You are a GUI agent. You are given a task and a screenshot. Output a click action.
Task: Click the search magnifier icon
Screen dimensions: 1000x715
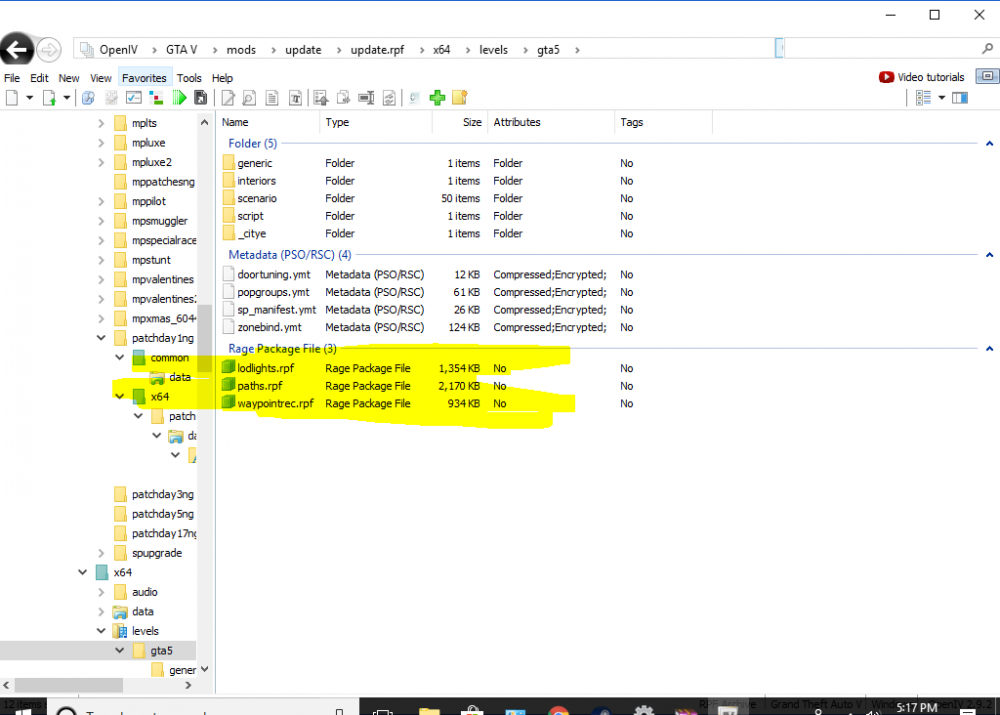click(x=988, y=49)
